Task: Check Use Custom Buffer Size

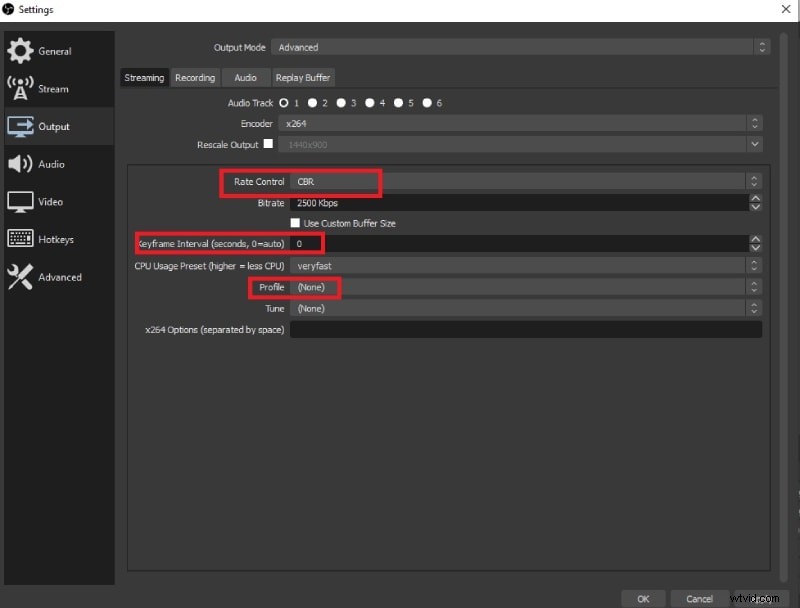Action: pos(296,223)
